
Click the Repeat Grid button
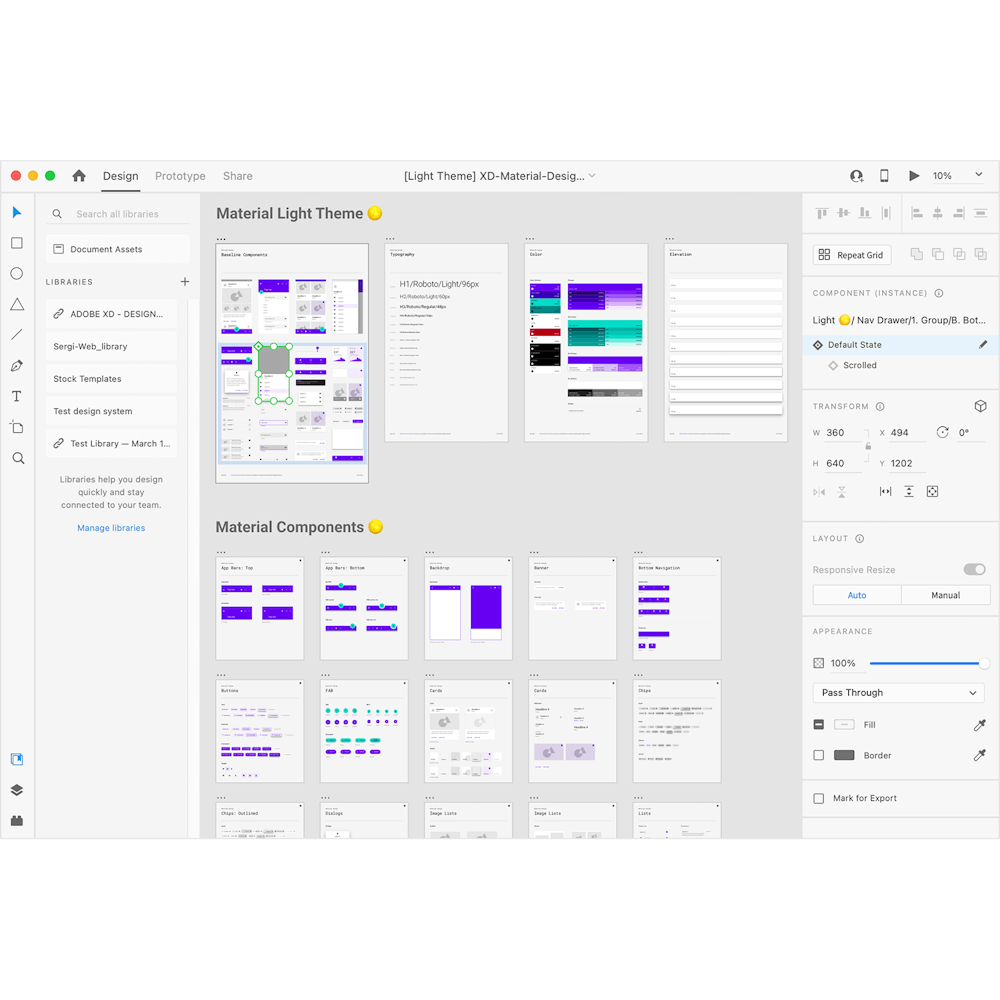pyautogui.click(x=851, y=254)
